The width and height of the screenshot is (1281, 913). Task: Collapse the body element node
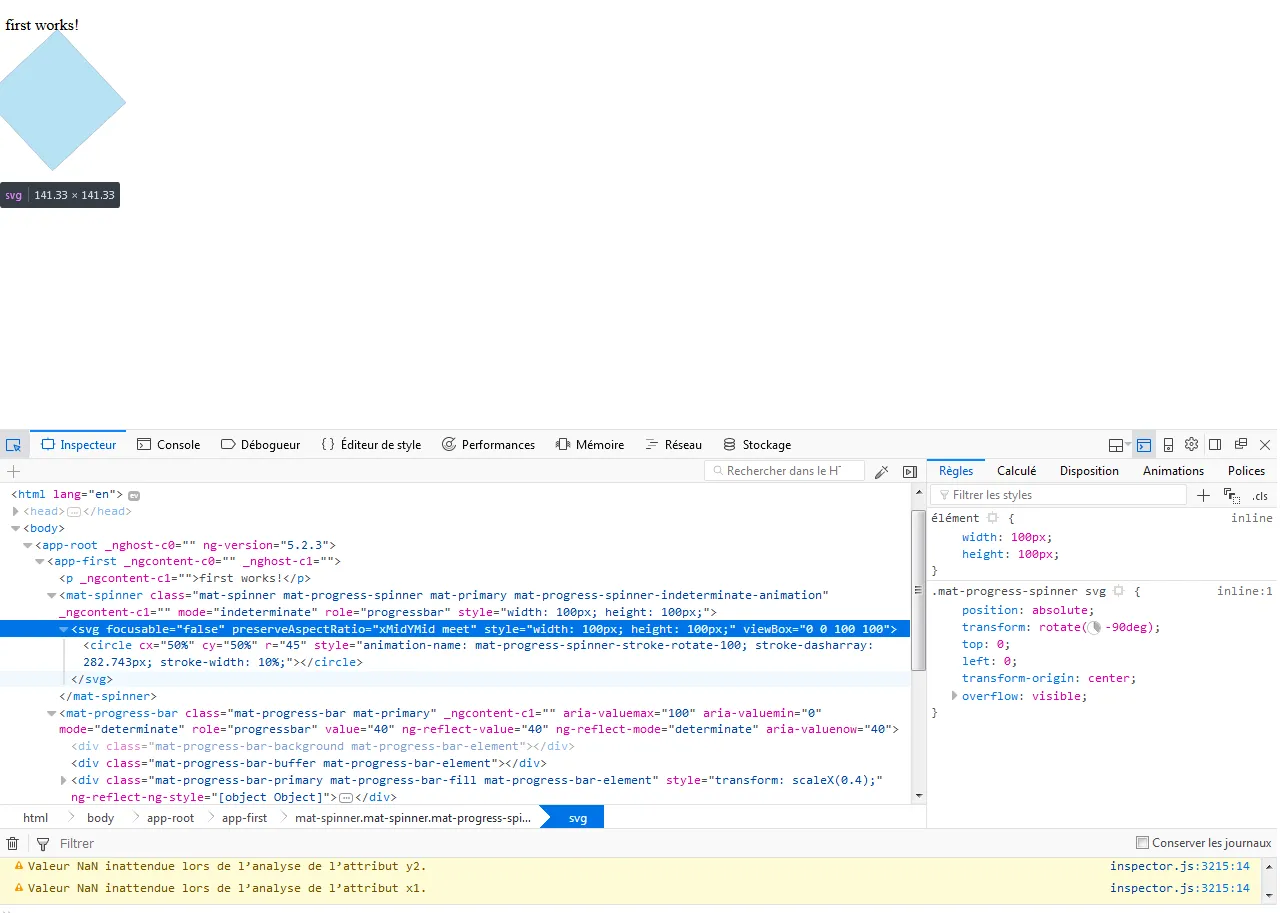16,528
